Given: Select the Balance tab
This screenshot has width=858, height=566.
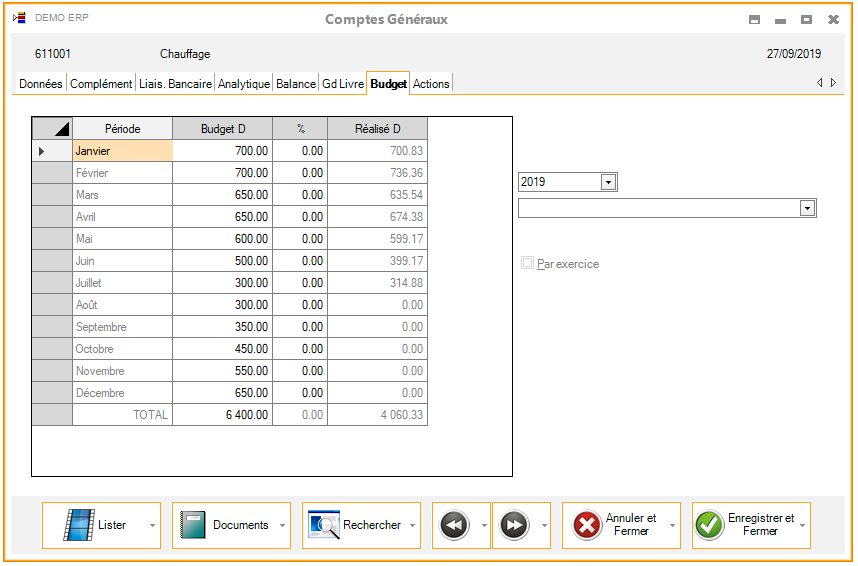Looking at the screenshot, I should point(296,84).
